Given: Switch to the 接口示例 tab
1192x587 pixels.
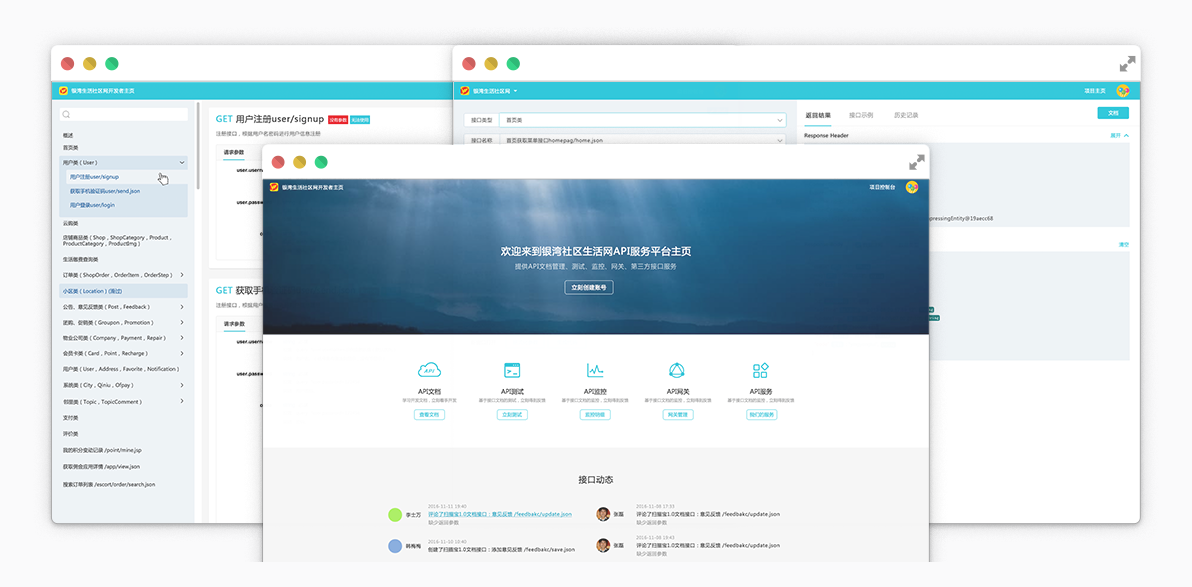Looking at the screenshot, I should coord(861,116).
